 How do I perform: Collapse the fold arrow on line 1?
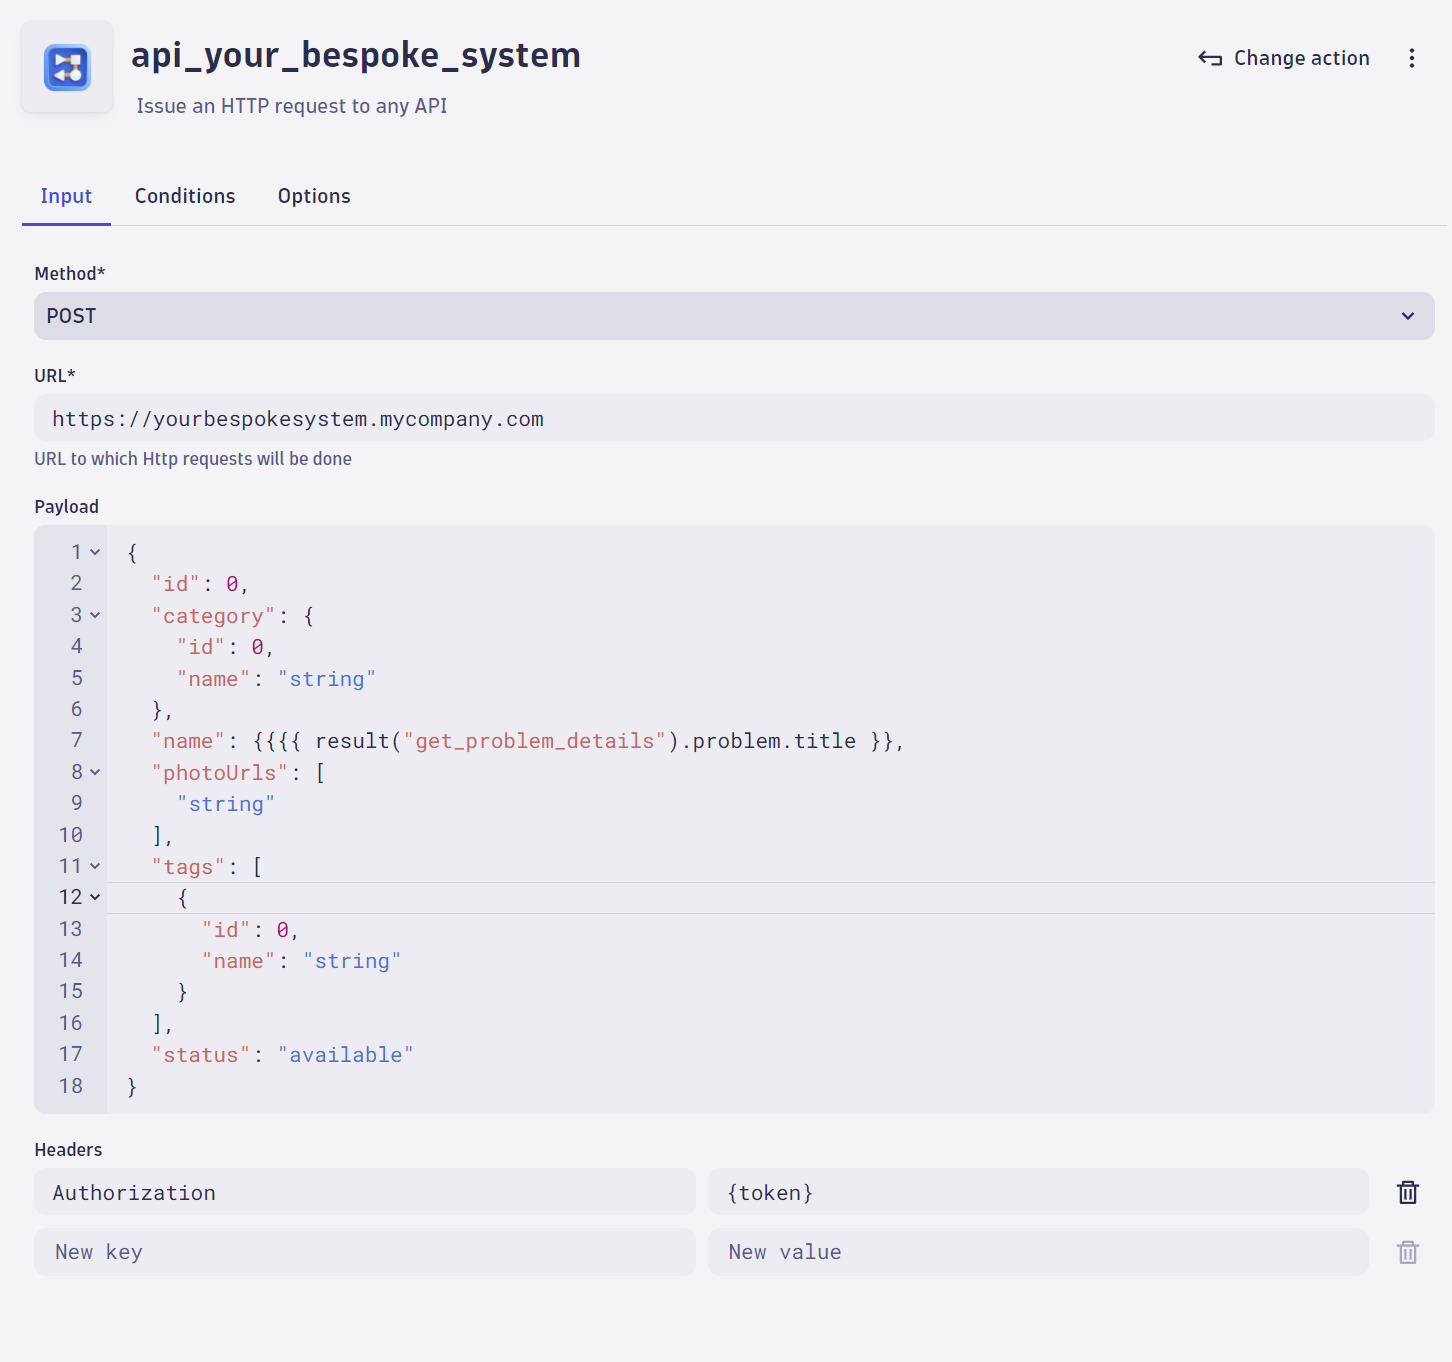pyautogui.click(x=95, y=552)
